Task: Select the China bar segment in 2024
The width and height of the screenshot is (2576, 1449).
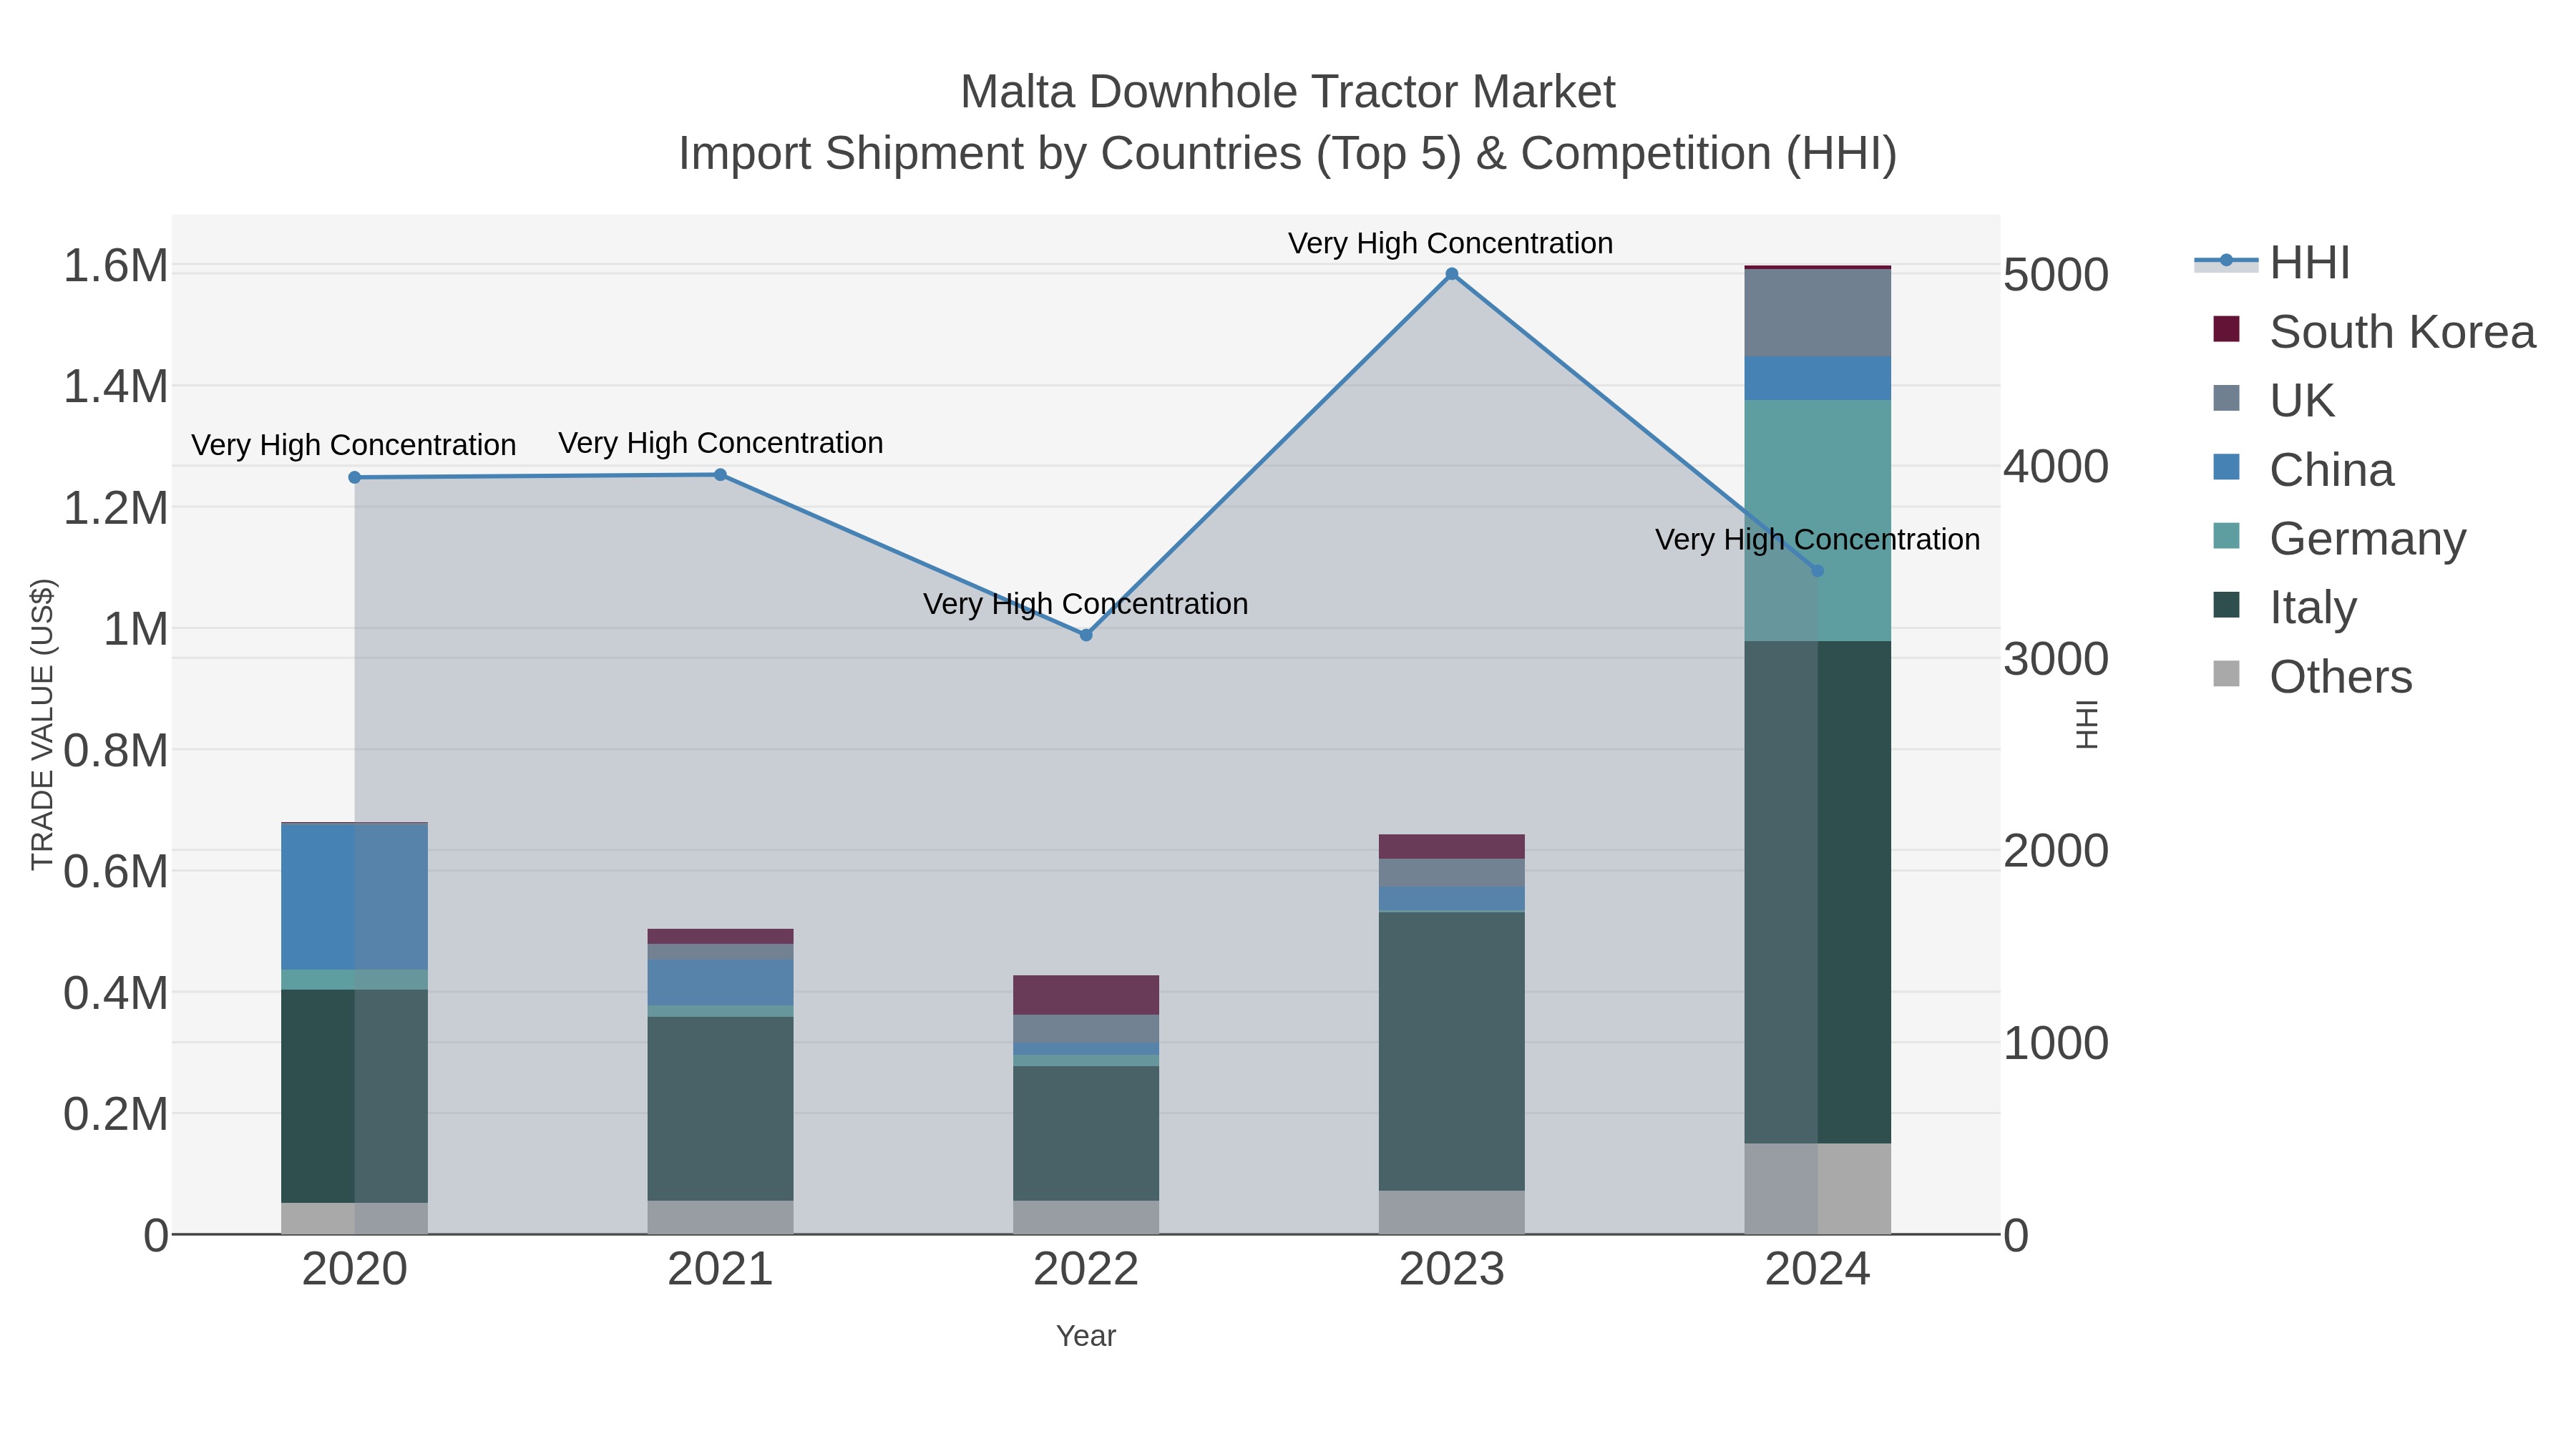Action: (1818, 379)
